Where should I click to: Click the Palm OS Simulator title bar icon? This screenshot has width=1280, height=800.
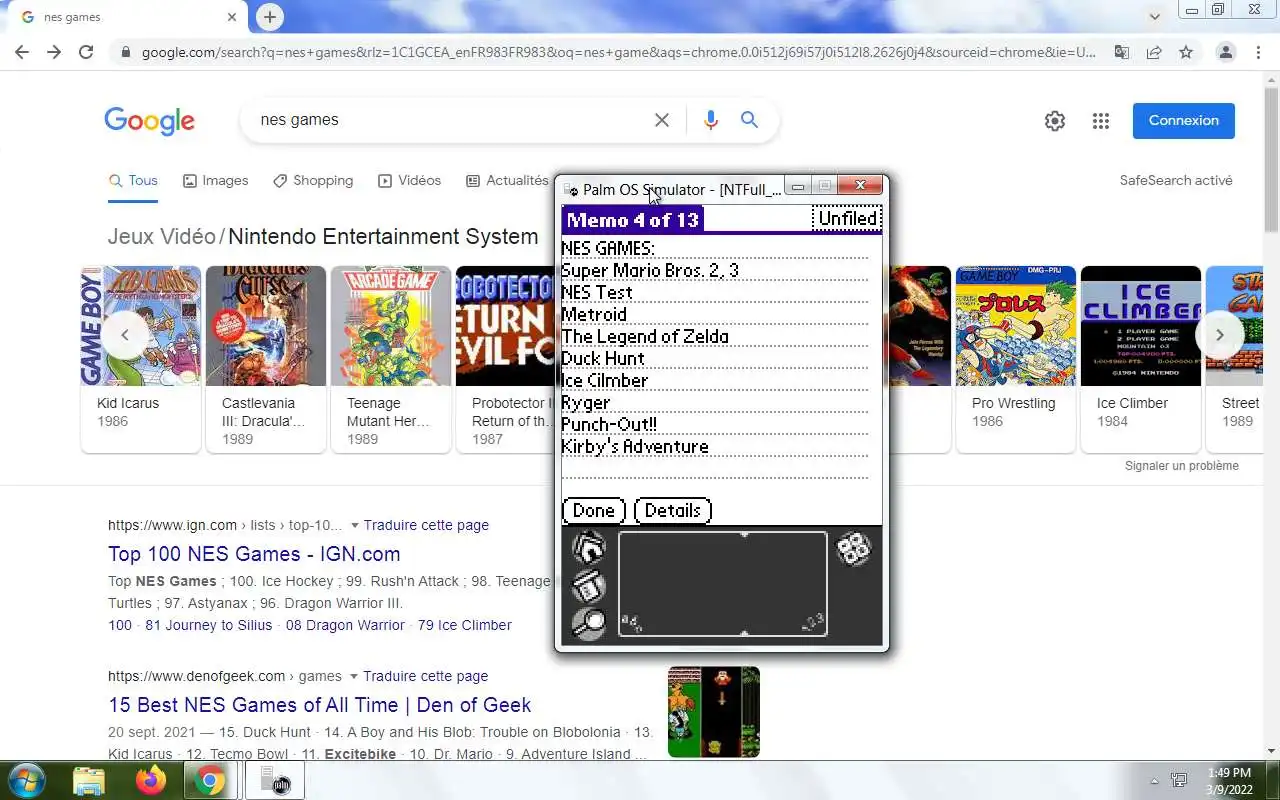(x=571, y=190)
